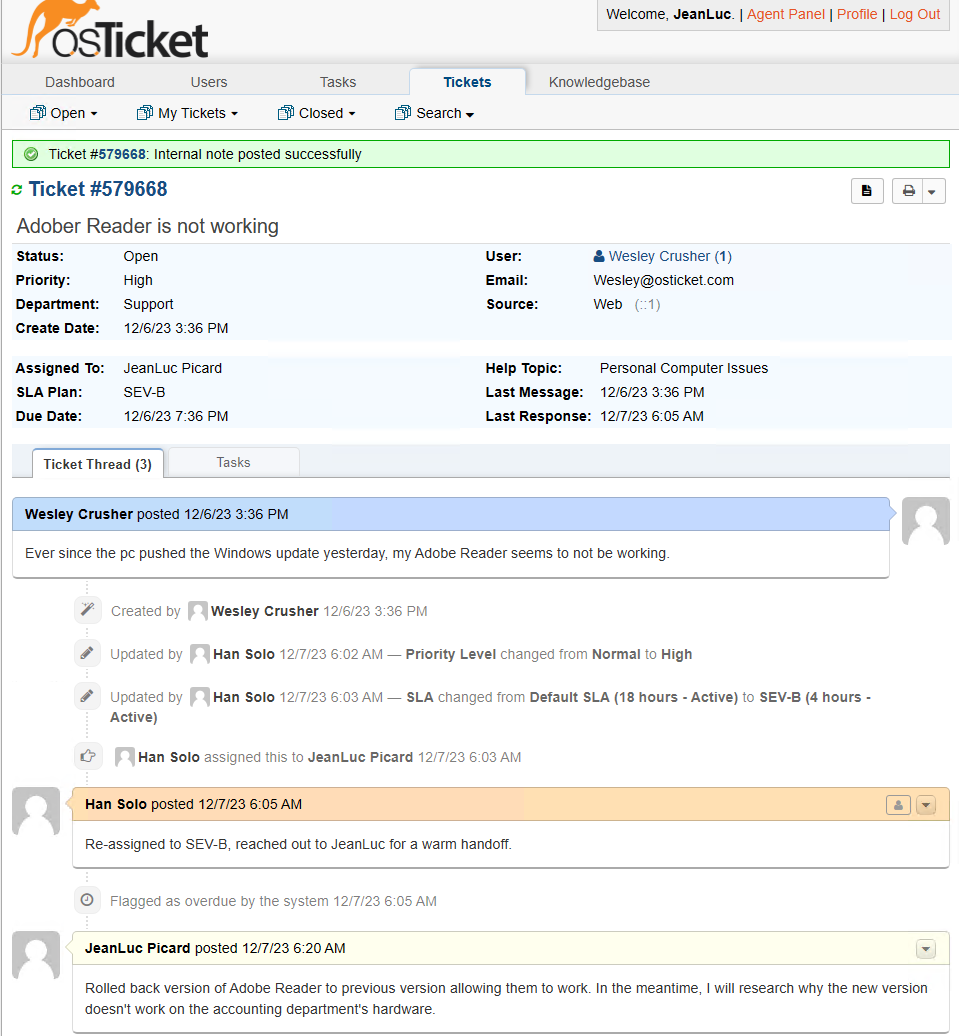The height and width of the screenshot is (1036, 959).
Task: Click Han Solo's post avatar thumbnail
Action: pyautogui.click(x=36, y=811)
